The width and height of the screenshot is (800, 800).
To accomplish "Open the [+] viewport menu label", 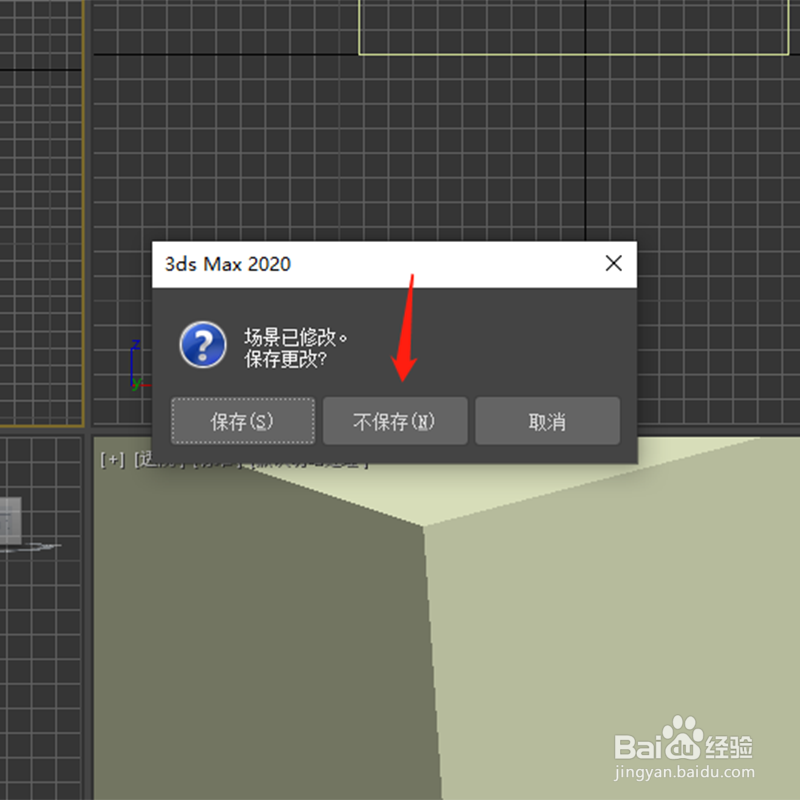I will 113,460.
